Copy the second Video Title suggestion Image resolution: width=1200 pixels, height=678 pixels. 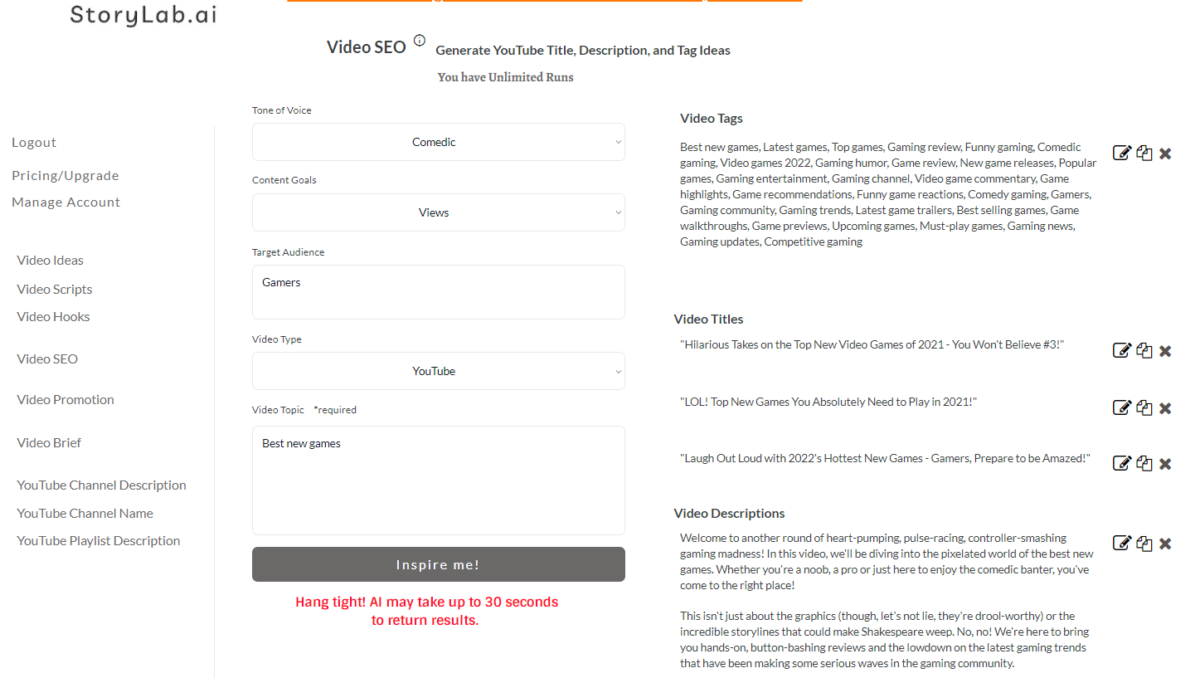coord(1144,407)
